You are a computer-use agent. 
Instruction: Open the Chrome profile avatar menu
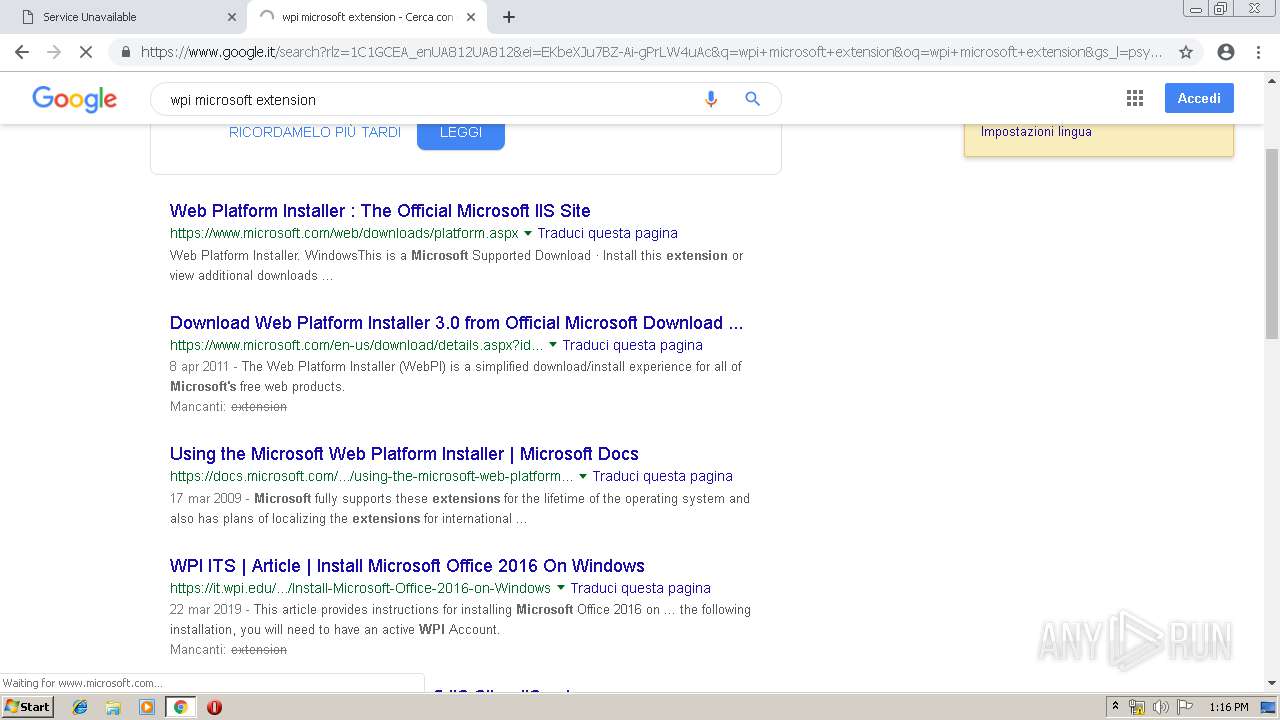point(1226,52)
